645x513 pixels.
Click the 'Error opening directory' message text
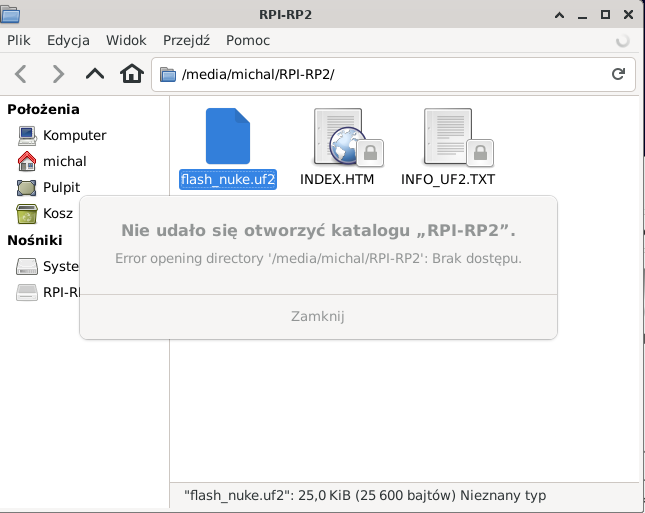pos(318,258)
